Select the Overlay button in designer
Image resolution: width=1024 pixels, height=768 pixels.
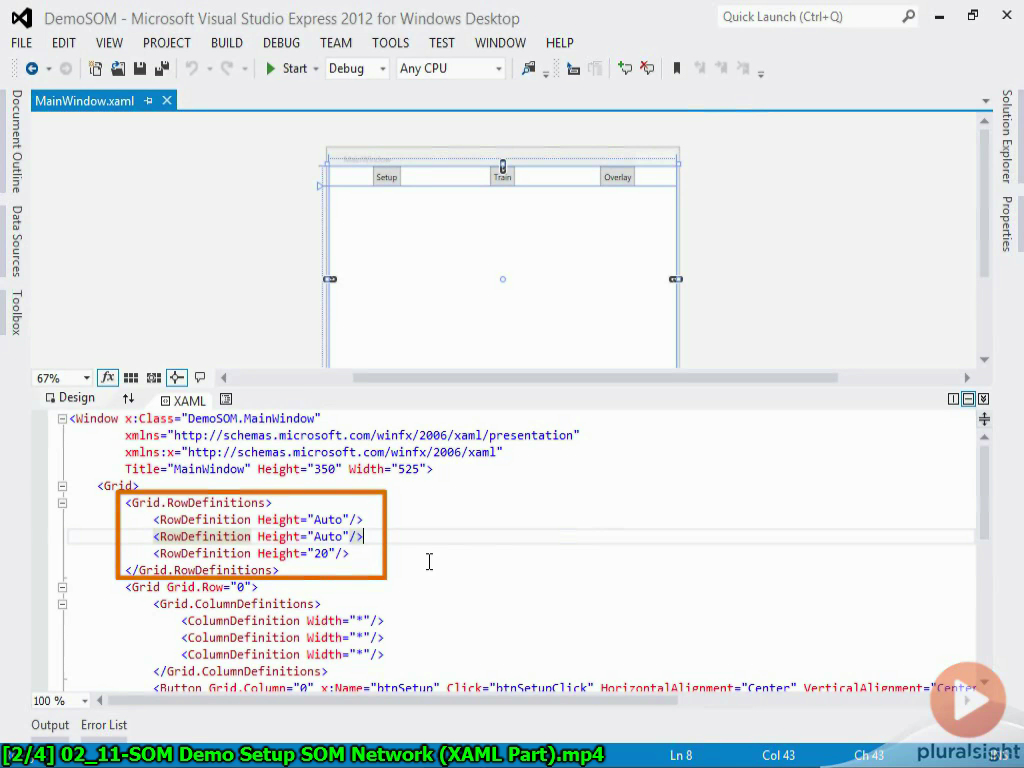click(617, 177)
